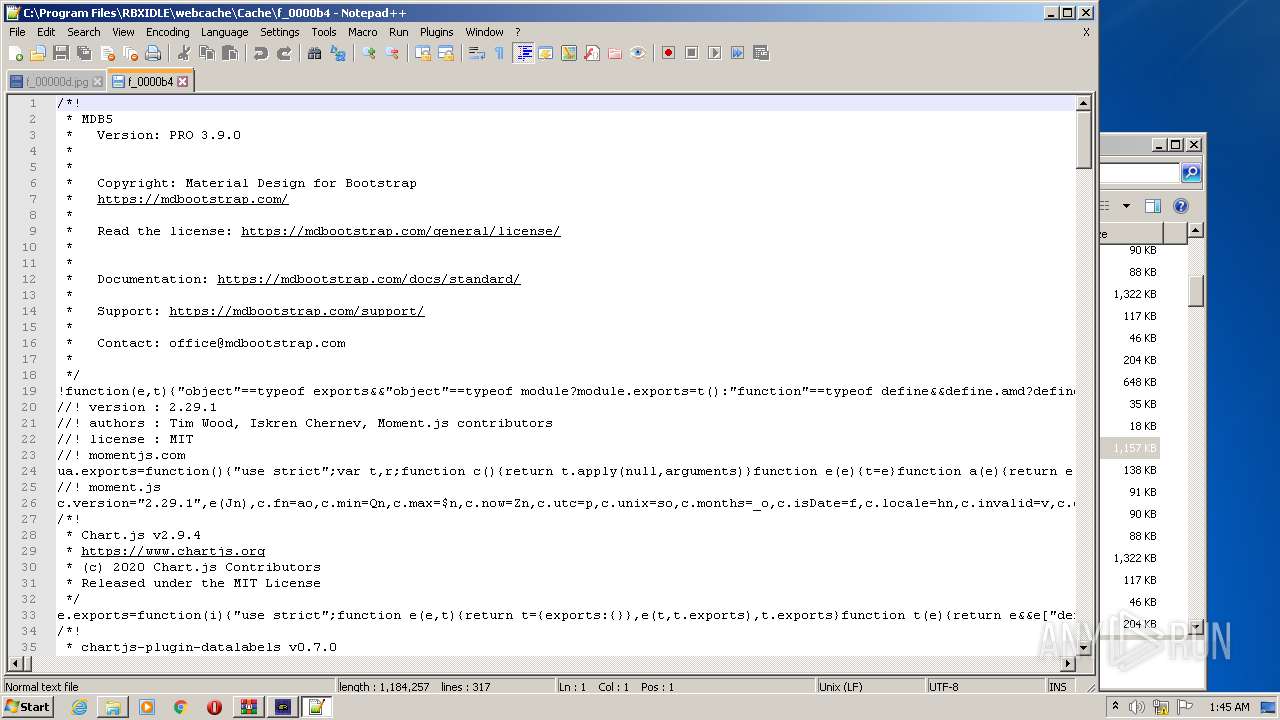The image size is (1280, 720).
Task: Close the f_00000d.jpg tab
Action: tap(97, 82)
